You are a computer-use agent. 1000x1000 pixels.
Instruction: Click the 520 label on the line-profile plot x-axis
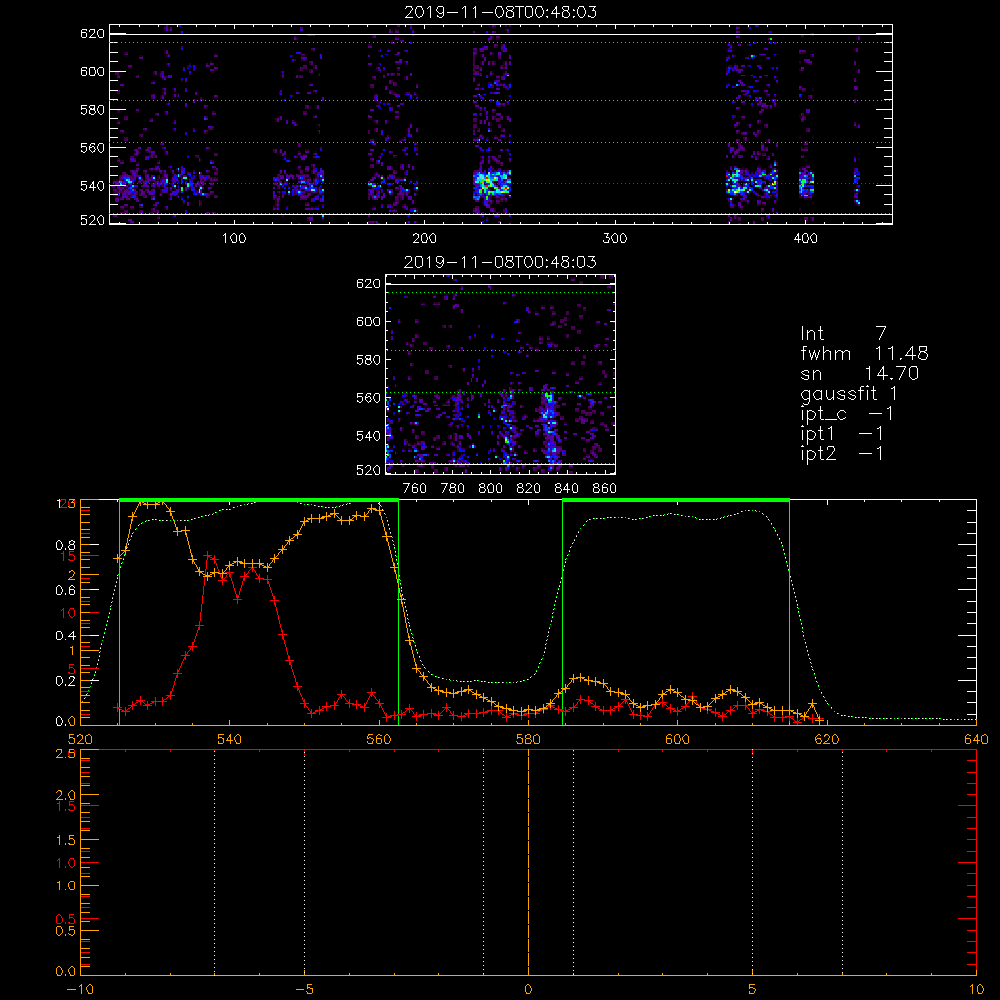(80, 739)
